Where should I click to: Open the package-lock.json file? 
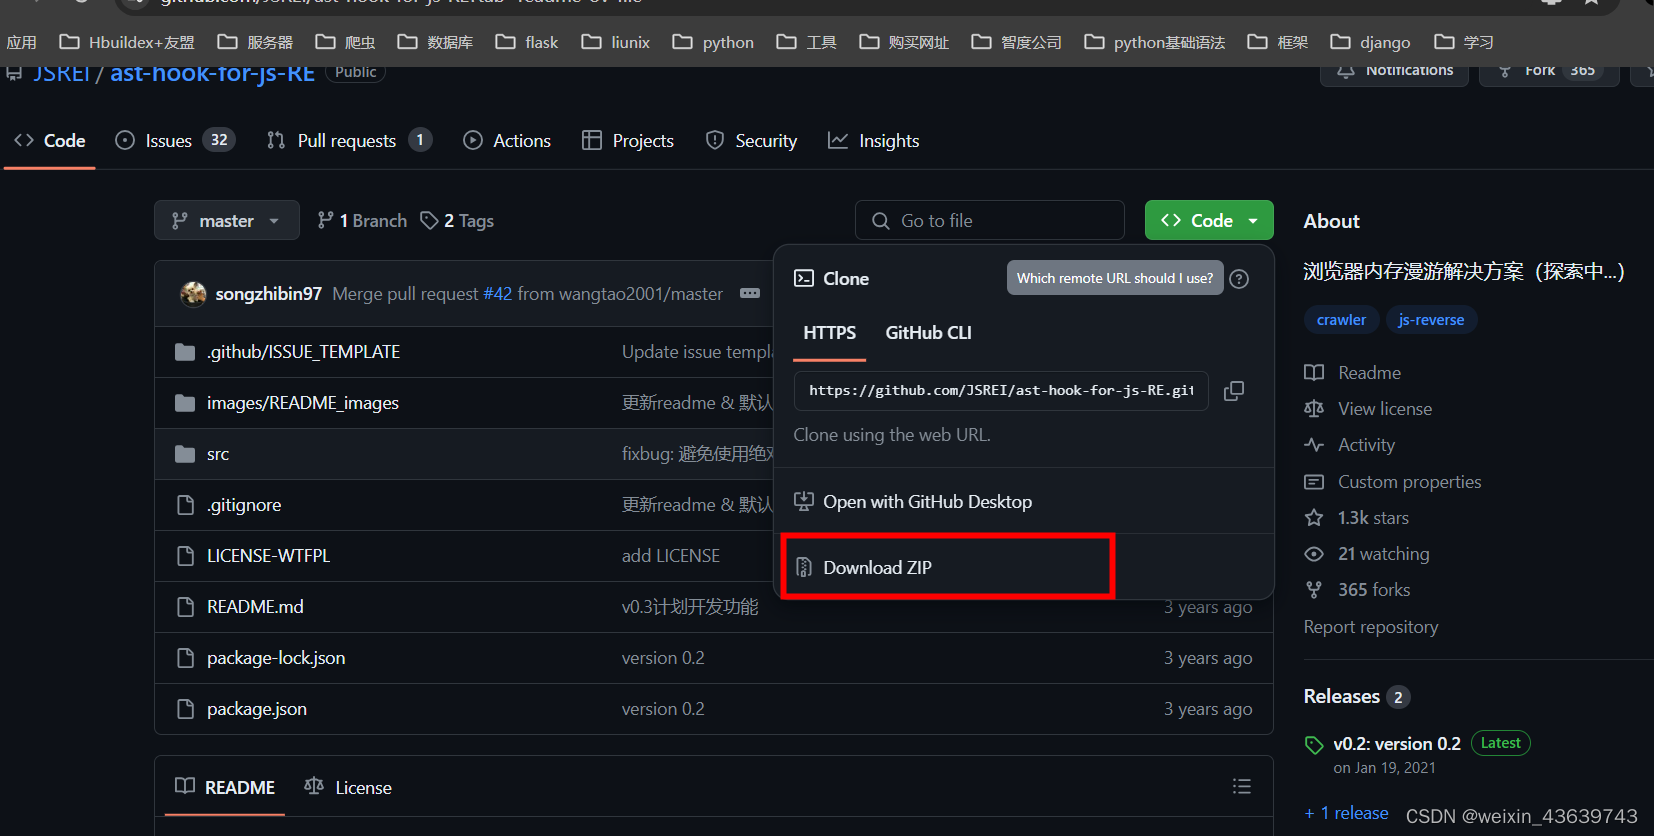(x=276, y=658)
